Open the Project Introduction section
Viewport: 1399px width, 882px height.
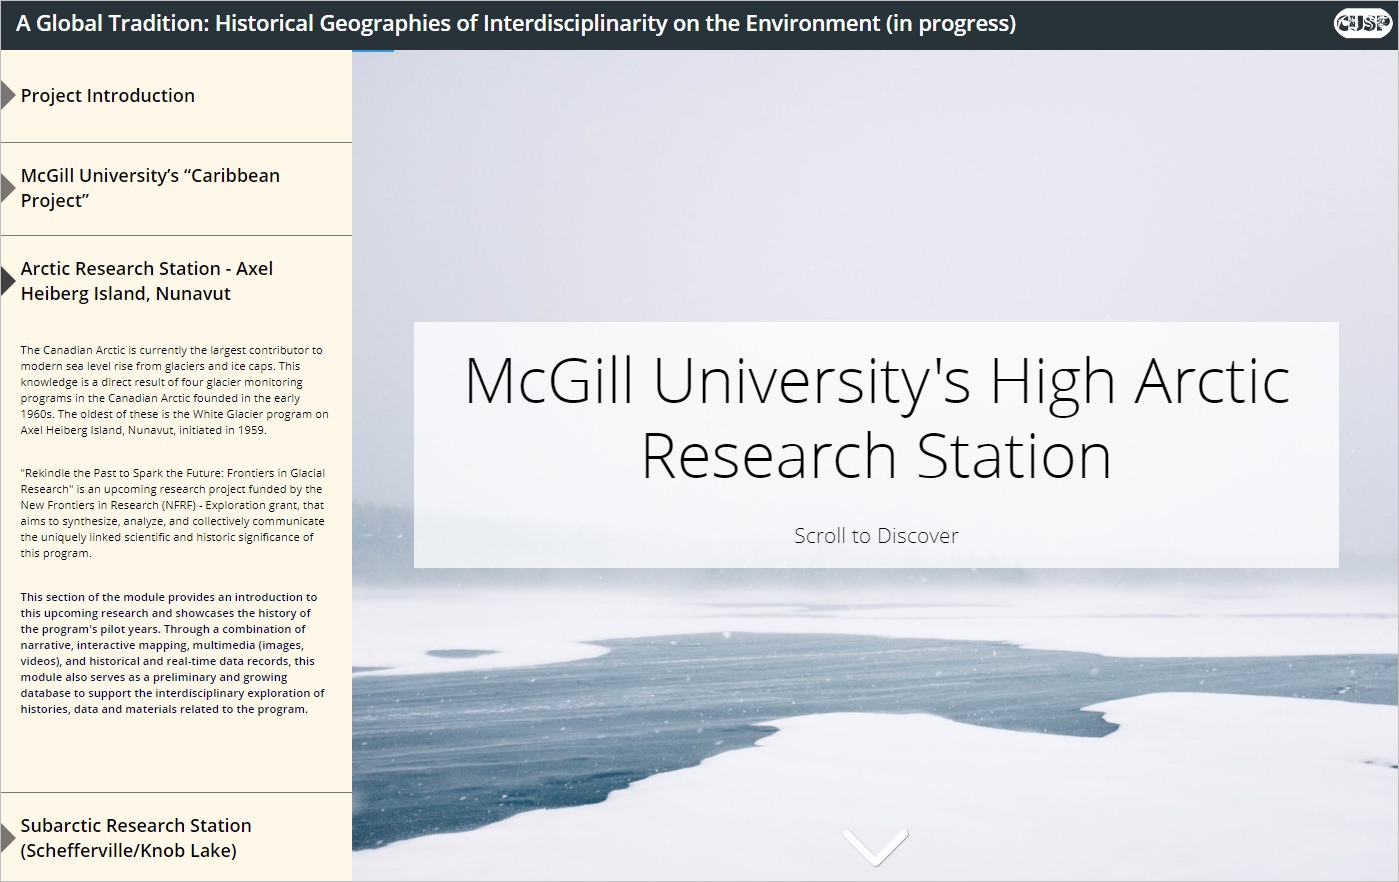[108, 96]
